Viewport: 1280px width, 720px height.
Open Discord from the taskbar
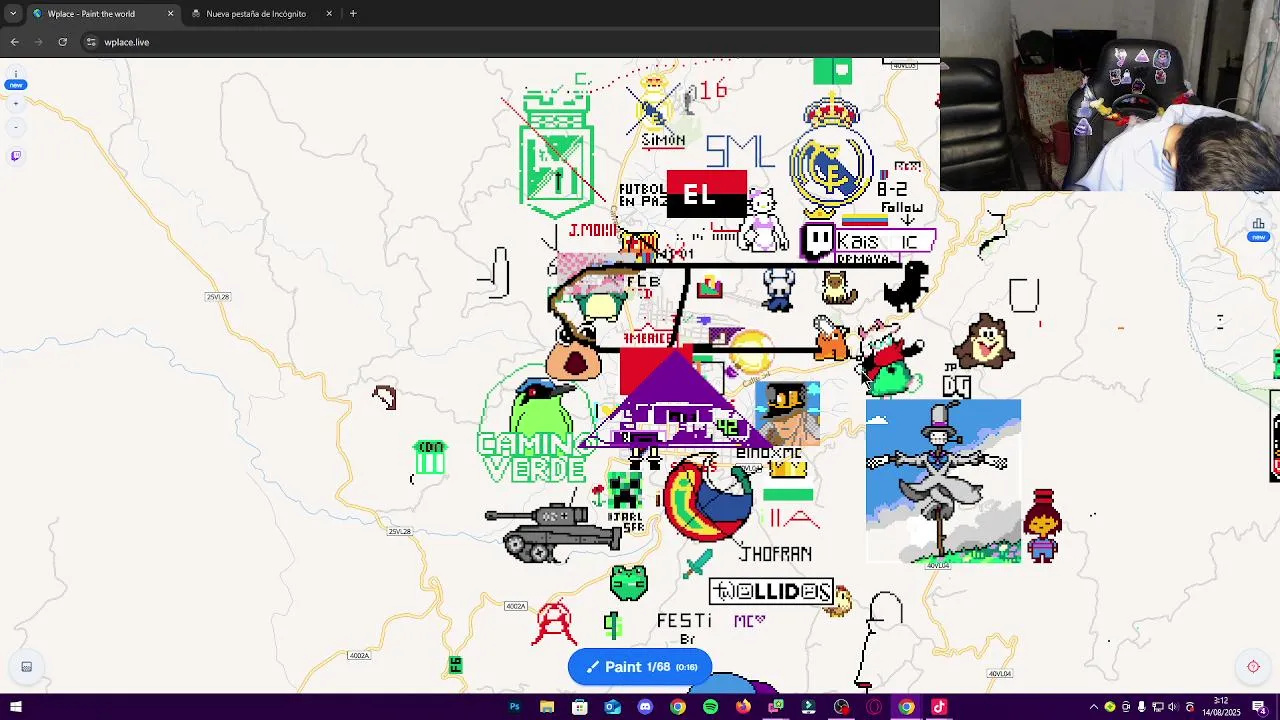(x=645, y=707)
